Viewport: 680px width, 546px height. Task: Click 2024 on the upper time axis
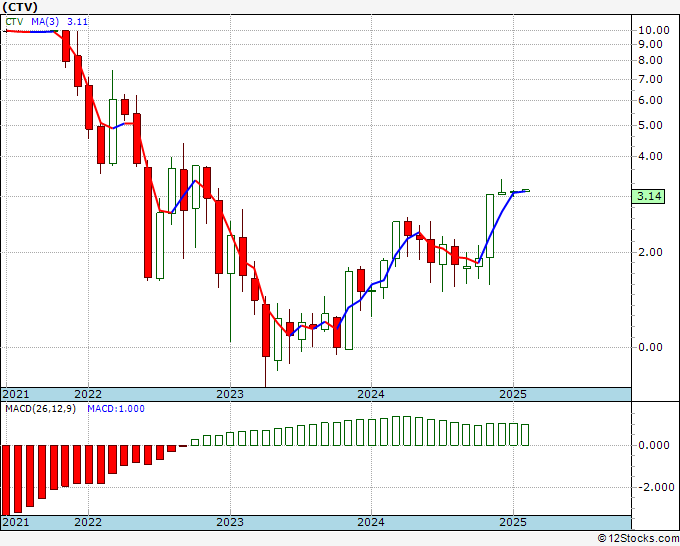(x=371, y=394)
